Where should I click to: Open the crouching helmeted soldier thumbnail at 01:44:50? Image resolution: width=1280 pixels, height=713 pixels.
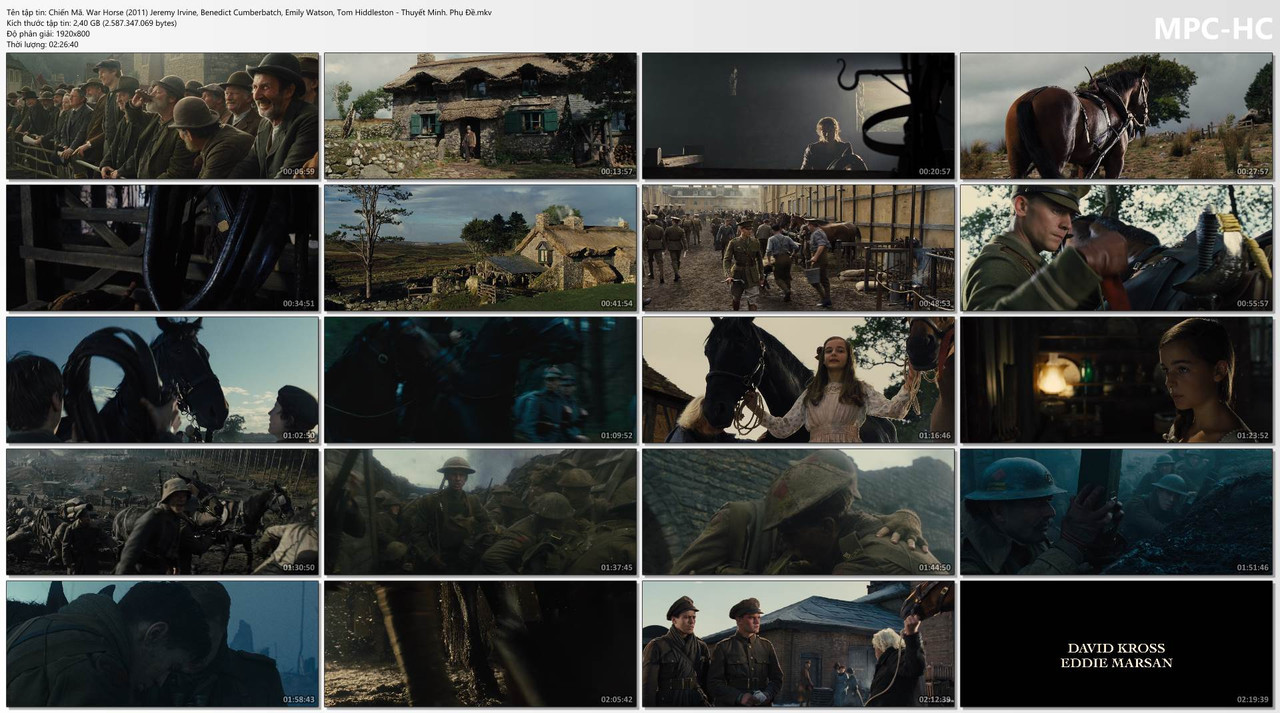click(x=798, y=512)
